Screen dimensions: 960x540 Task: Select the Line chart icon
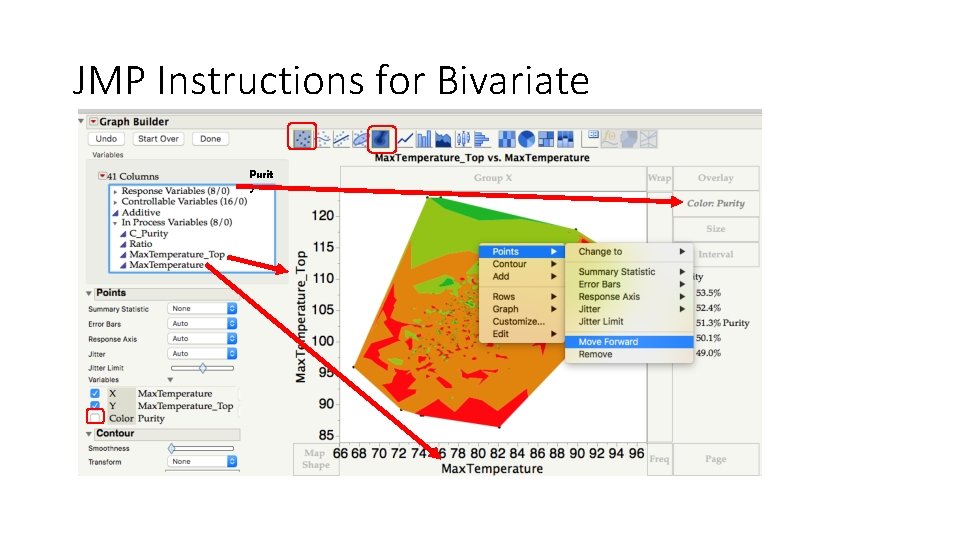tap(405, 140)
